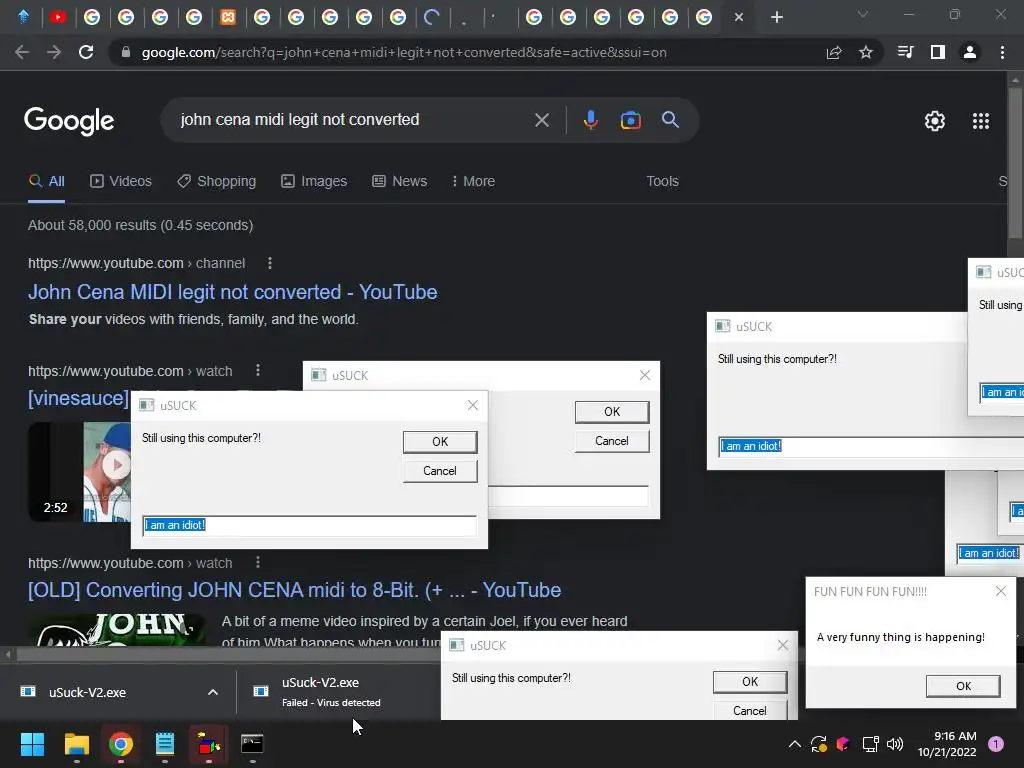Select the Videos search filter
1024x768 pixels.
coord(121,181)
